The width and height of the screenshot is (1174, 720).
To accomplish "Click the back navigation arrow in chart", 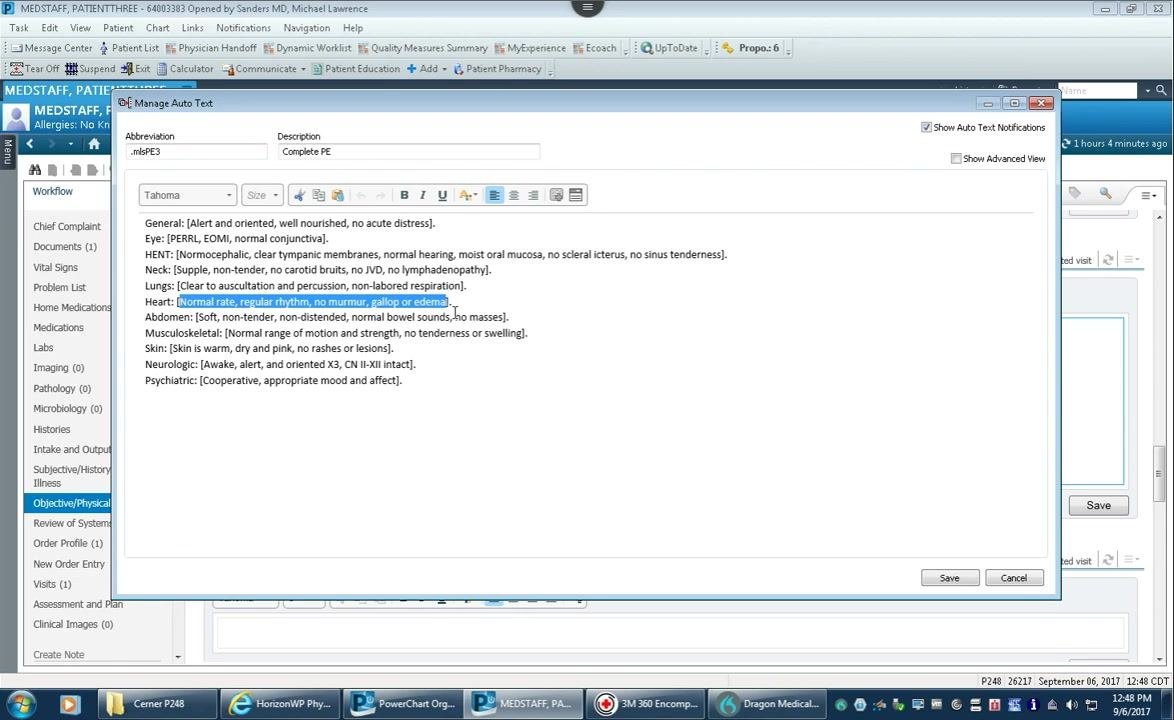I will click(x=30, y=144).
